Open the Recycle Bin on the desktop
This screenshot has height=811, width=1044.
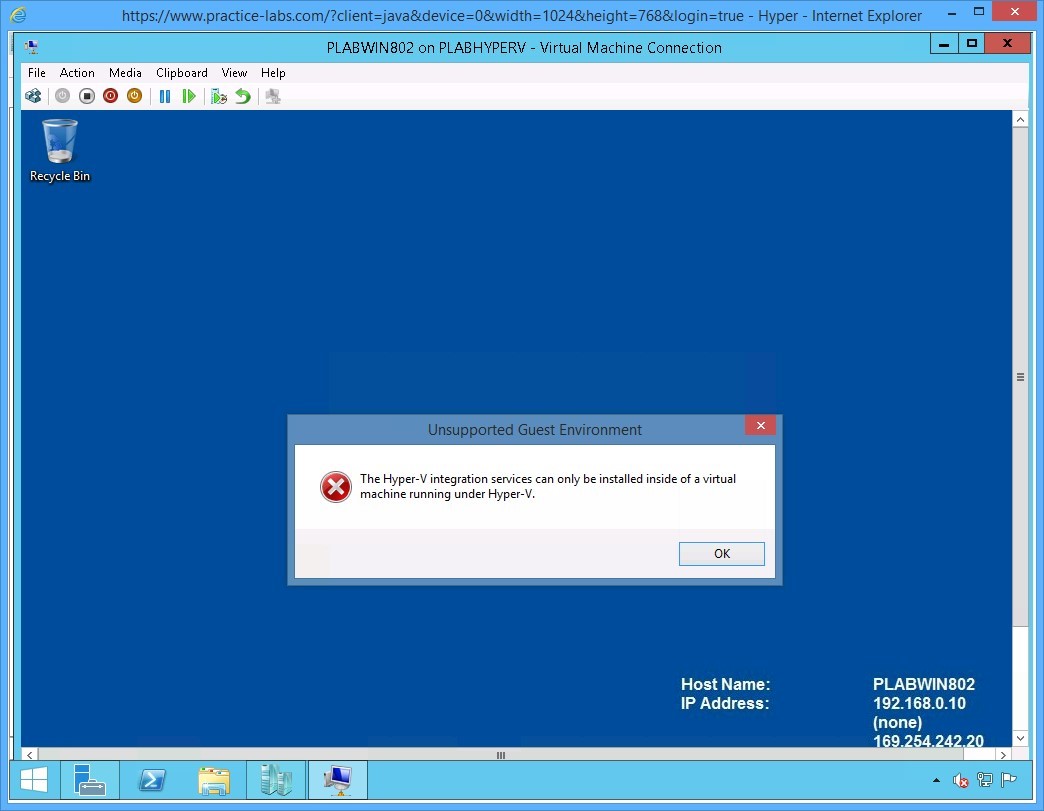tap(58, 140)
